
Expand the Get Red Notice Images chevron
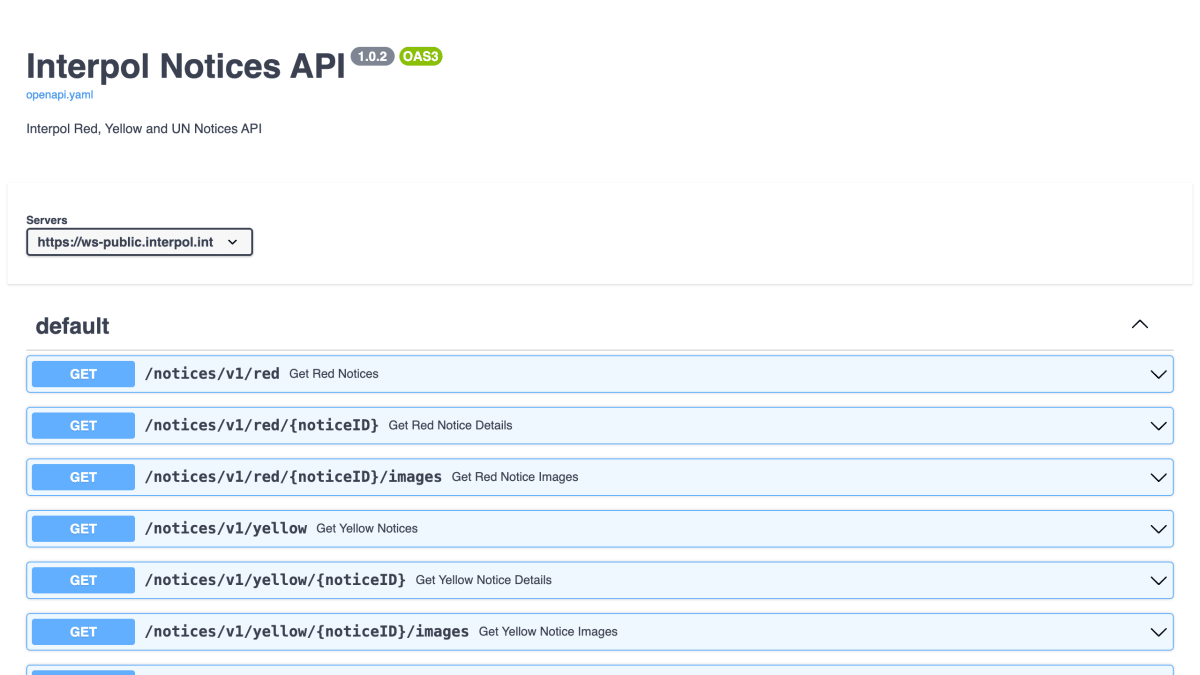[x=1159, y=478]
